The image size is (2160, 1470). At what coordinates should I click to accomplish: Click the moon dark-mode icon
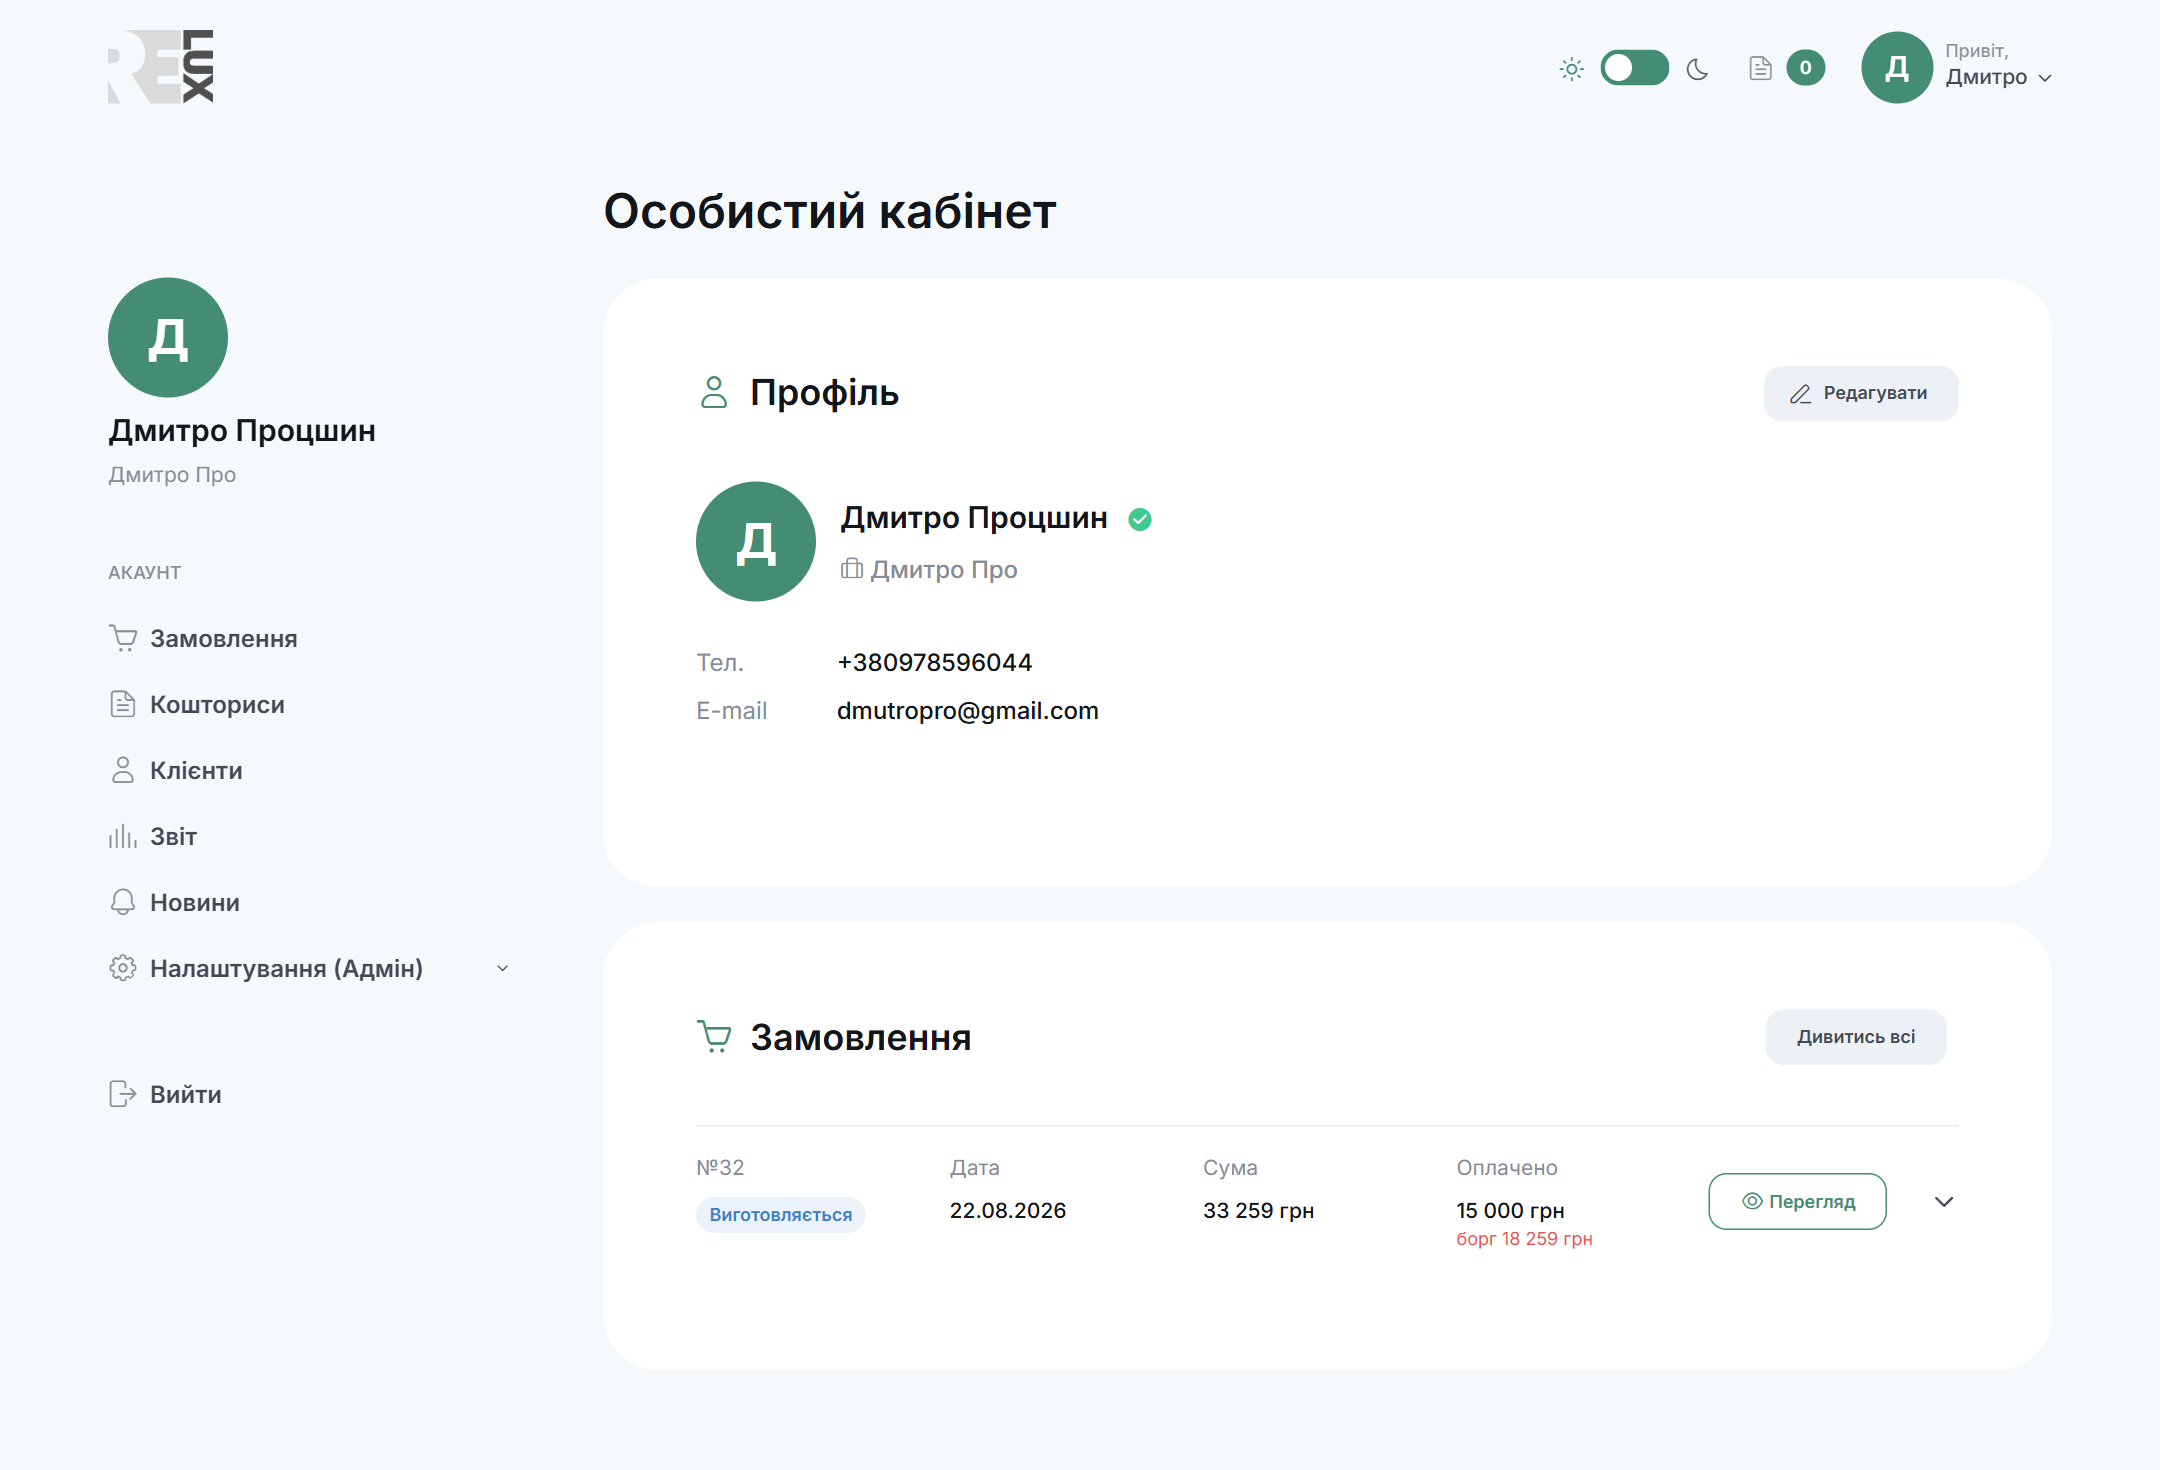click(x=1697, y=69)
